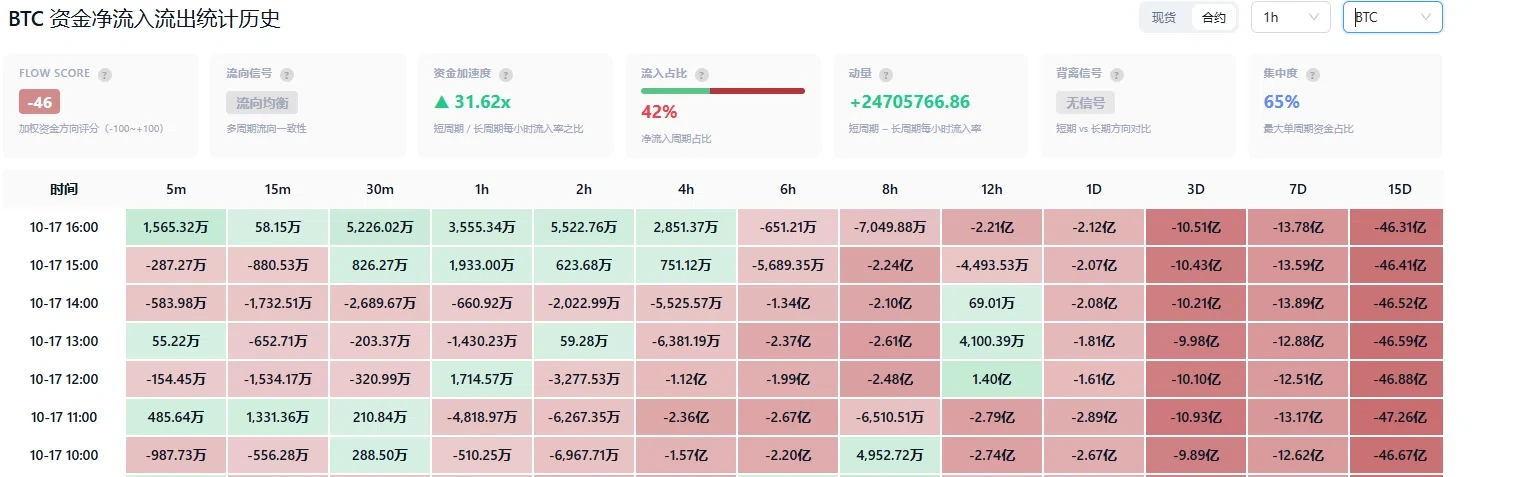This screenshot has height=477, width=1528.
Task: Open help icon next to 流入占比
Action: 702,75
